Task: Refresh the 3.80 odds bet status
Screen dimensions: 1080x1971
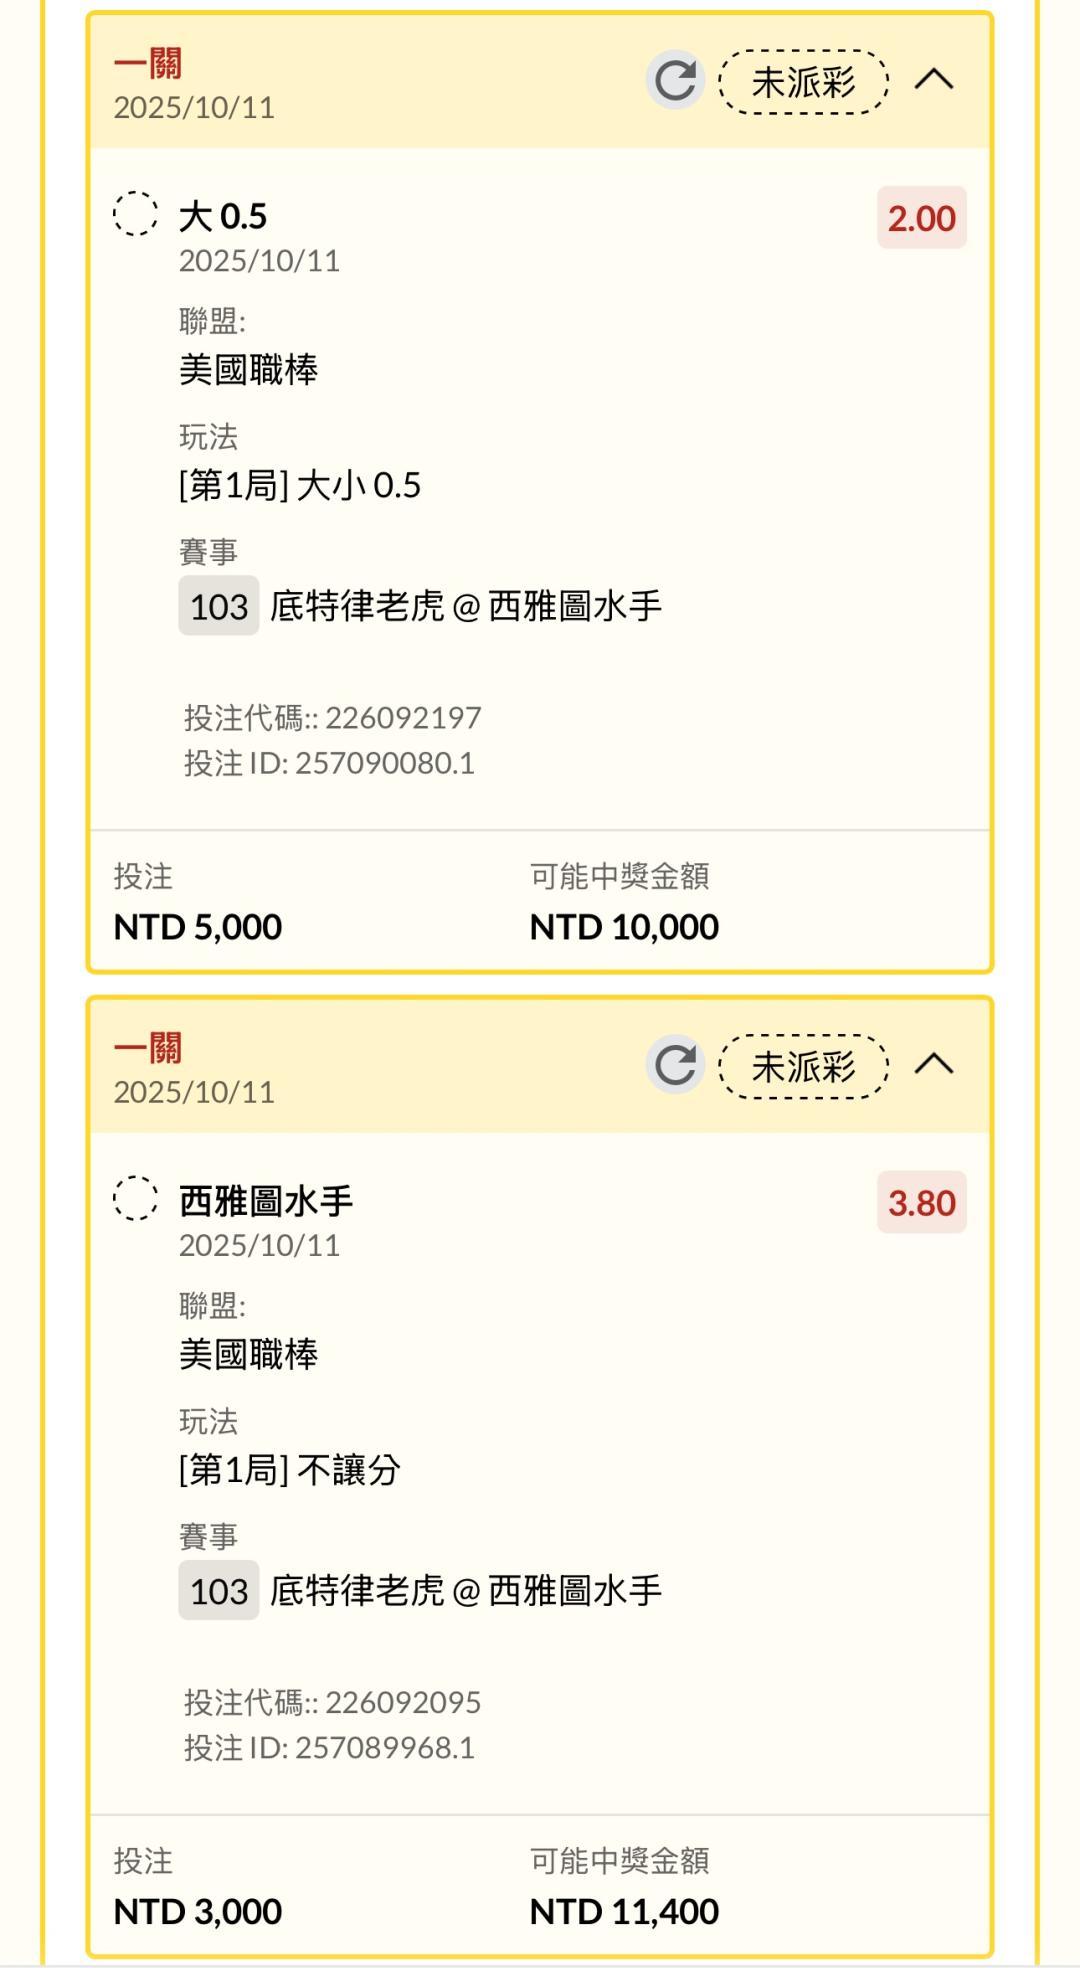Action: (x=675, y=1065)
